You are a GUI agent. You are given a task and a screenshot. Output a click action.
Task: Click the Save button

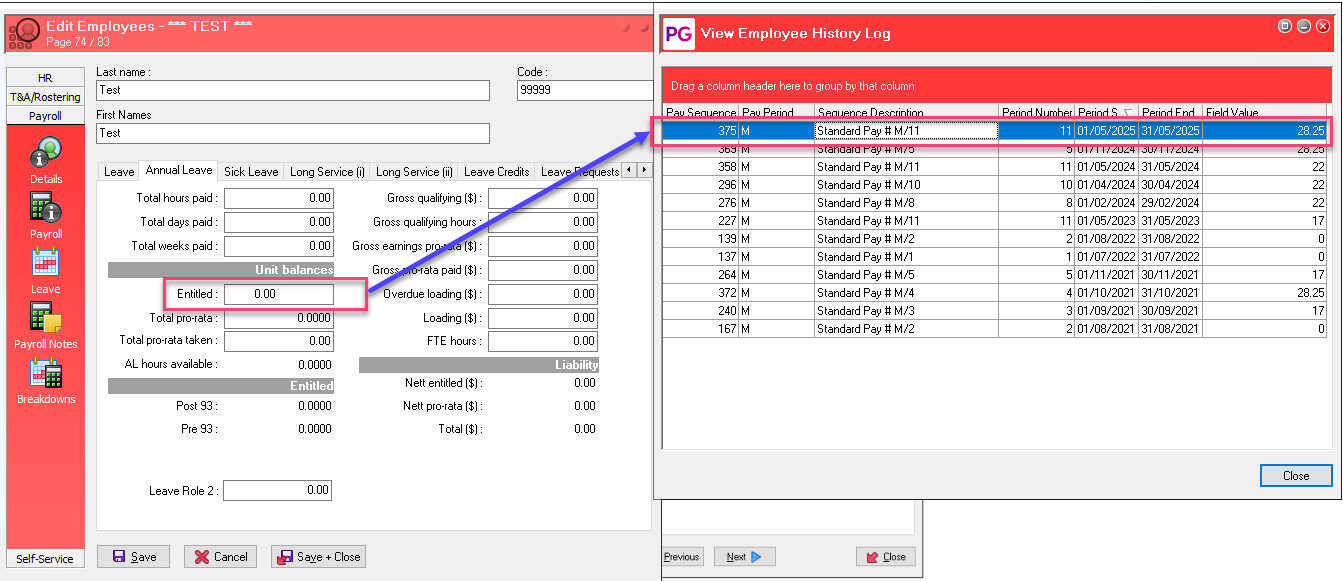(x=133, y=557)
